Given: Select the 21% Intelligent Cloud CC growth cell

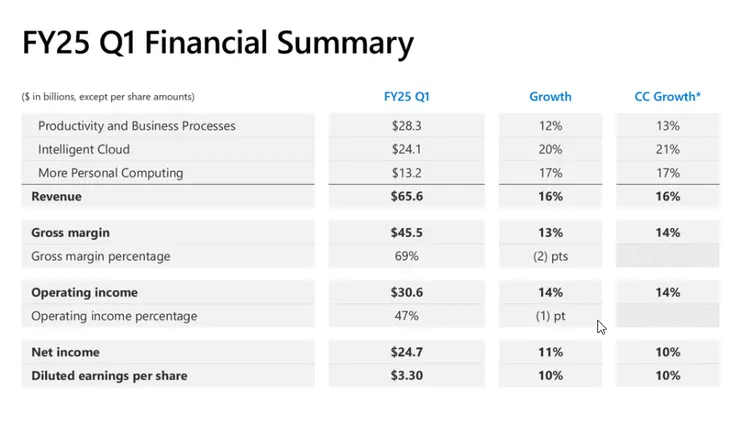Looking at the screenshot, I should pyautogui.click(x=668, y=150).
